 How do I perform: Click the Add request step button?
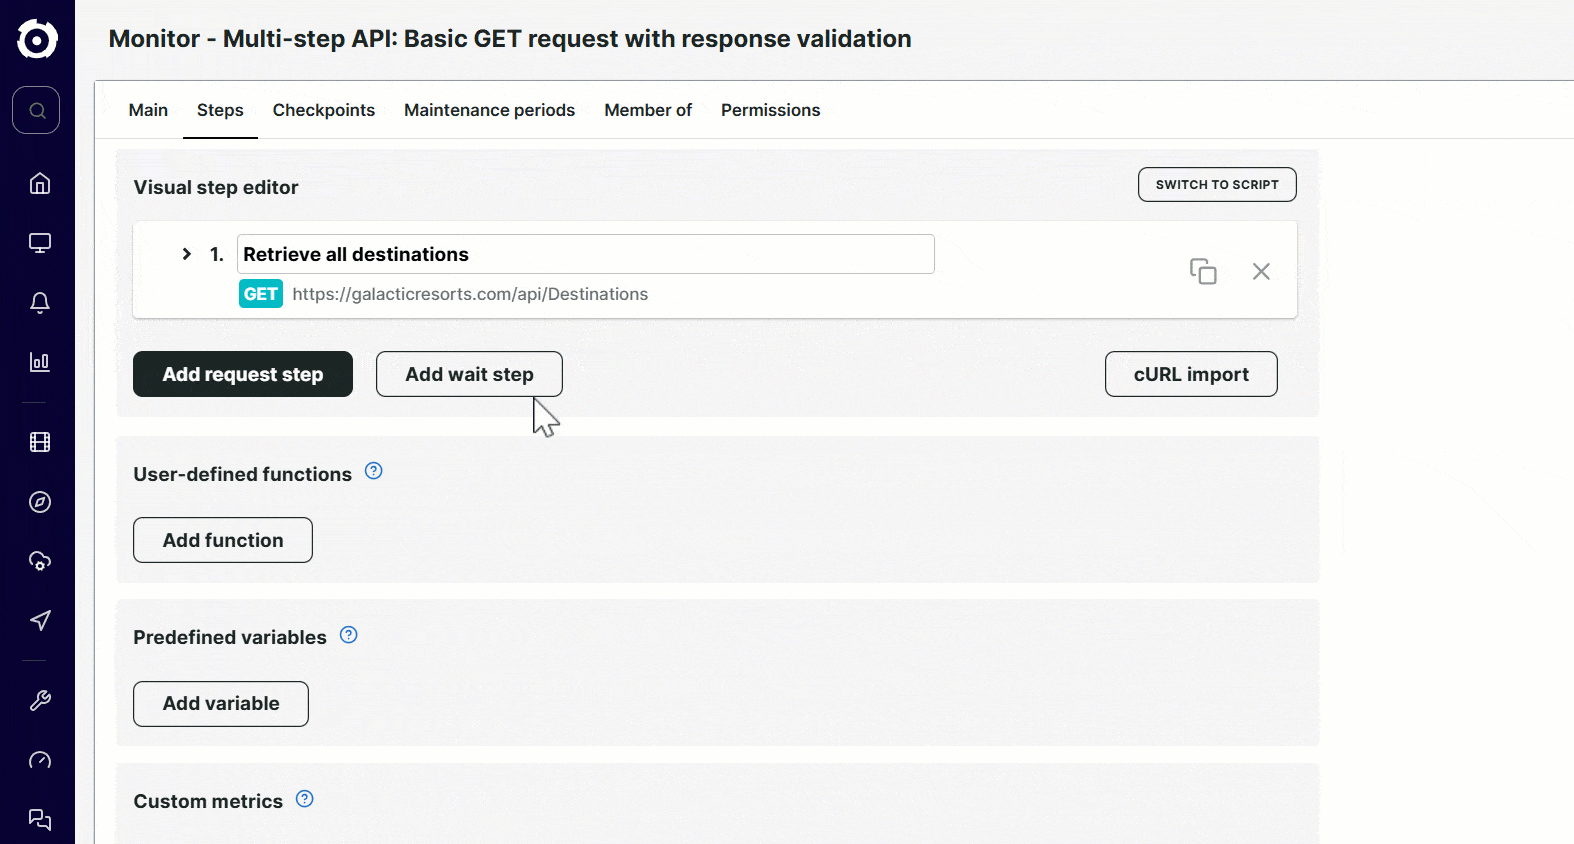tap(243, 374)
